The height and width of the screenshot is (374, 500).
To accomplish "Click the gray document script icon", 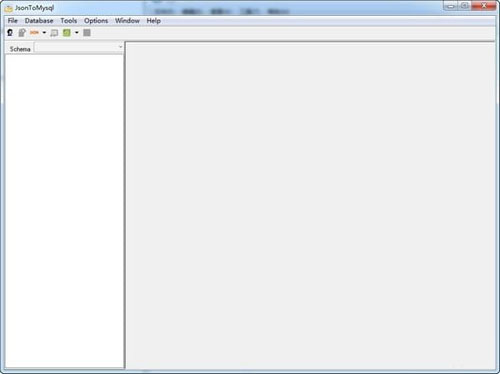I will (22, 33).
